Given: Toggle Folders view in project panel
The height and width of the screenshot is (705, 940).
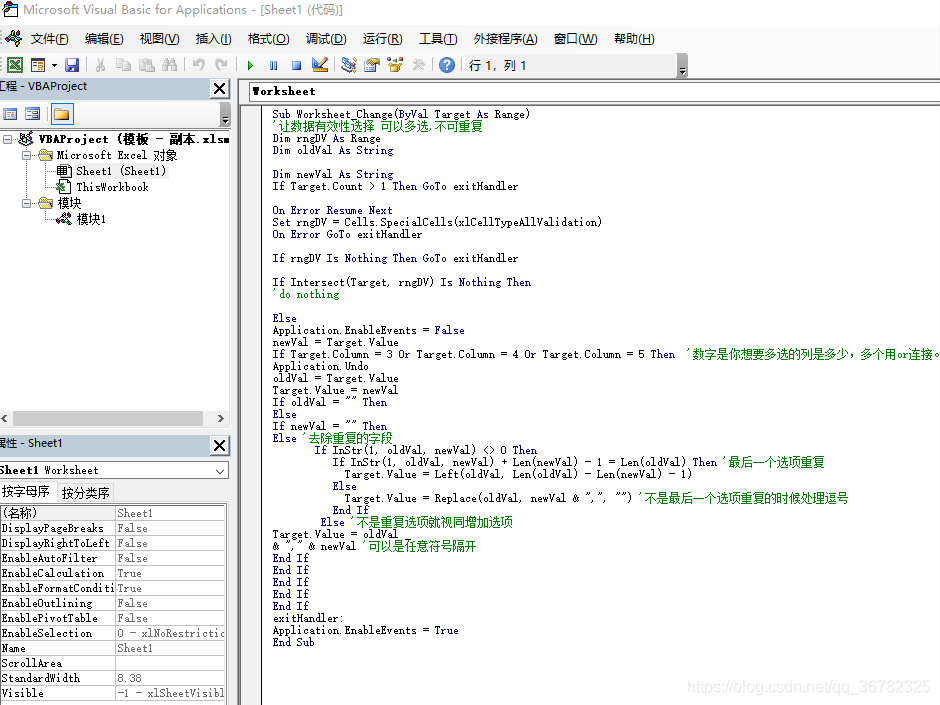Looking at the screenshot, I should click(x=62, y=114).
